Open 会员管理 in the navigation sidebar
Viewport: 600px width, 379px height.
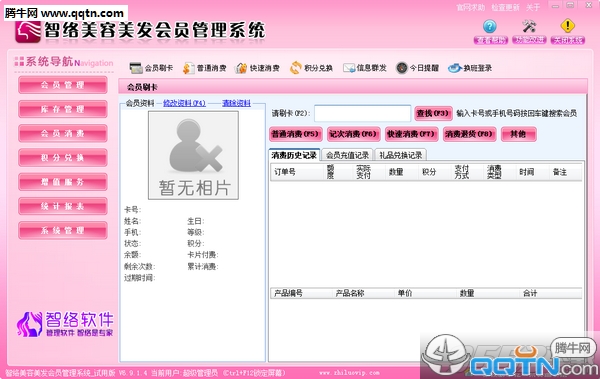(63, 85)
